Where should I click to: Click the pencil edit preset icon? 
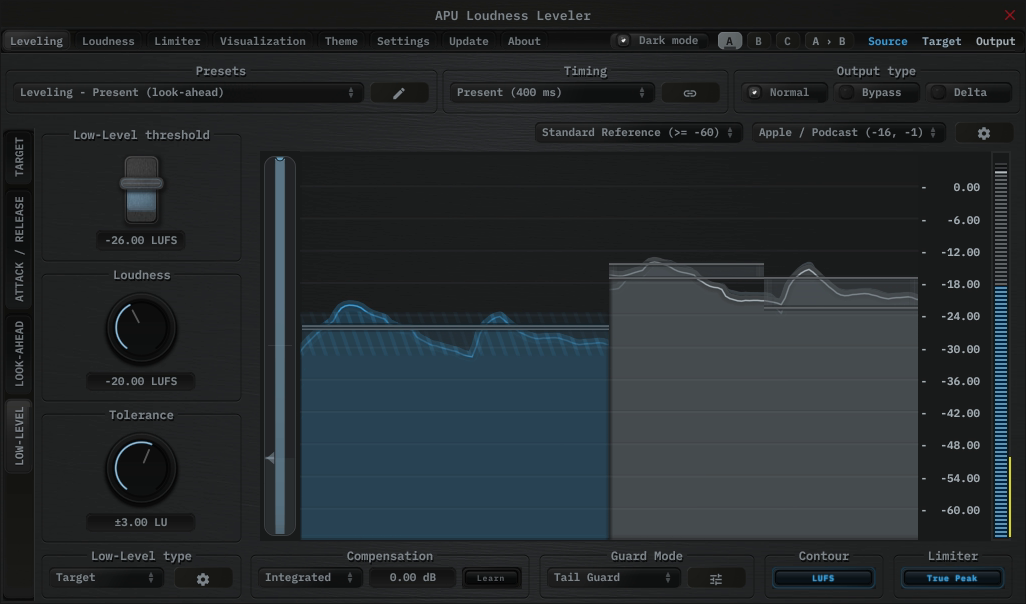point(399,93)
